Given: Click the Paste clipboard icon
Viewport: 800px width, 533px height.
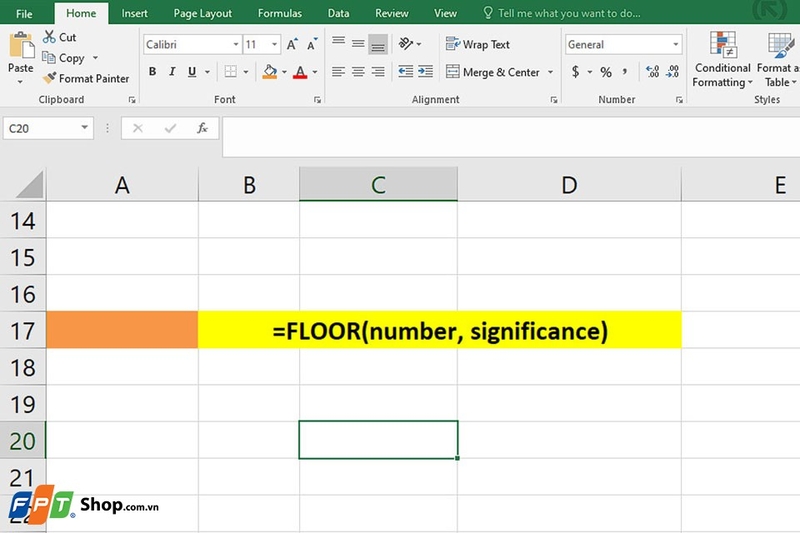Looking at the screenshot, I should click(x=21, y=45).
